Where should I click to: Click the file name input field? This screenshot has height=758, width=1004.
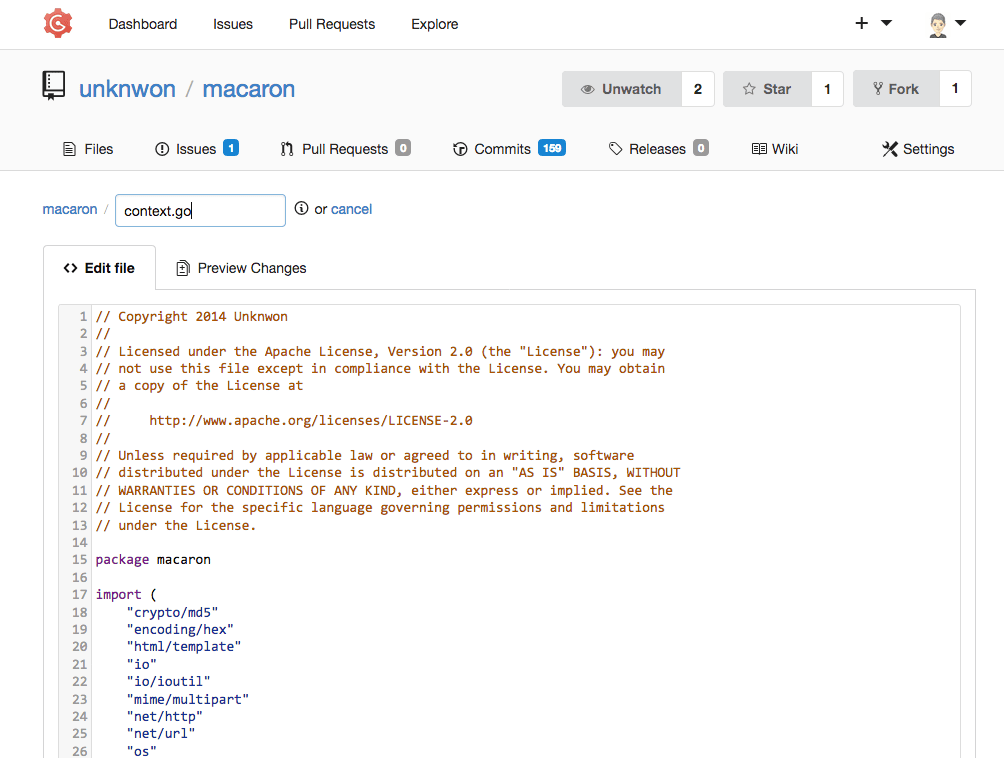pos(200,210)
